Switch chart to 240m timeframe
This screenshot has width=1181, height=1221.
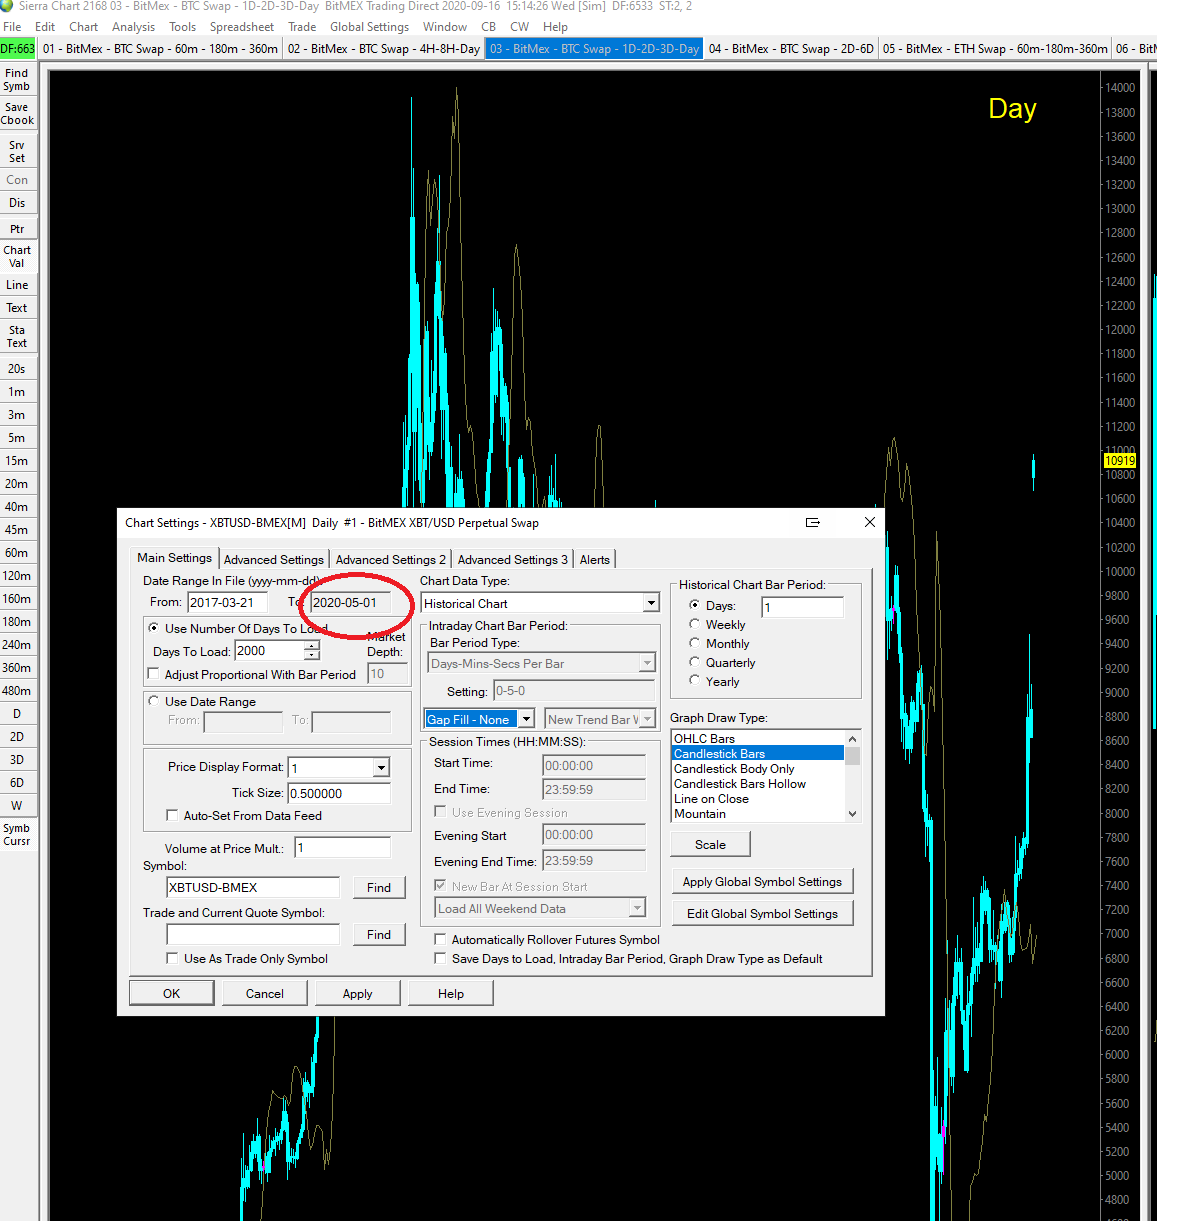[17, 645]
